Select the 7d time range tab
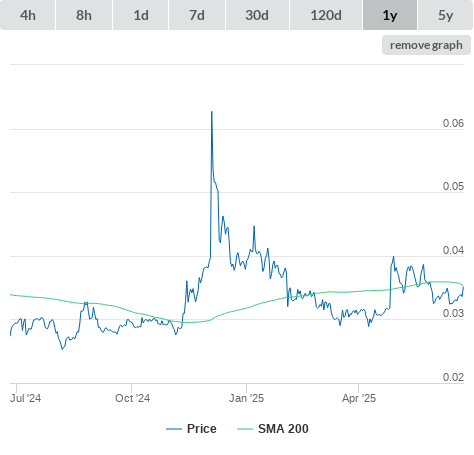The height and width of the screenshot is (455, 474). (x=197, y=15)
